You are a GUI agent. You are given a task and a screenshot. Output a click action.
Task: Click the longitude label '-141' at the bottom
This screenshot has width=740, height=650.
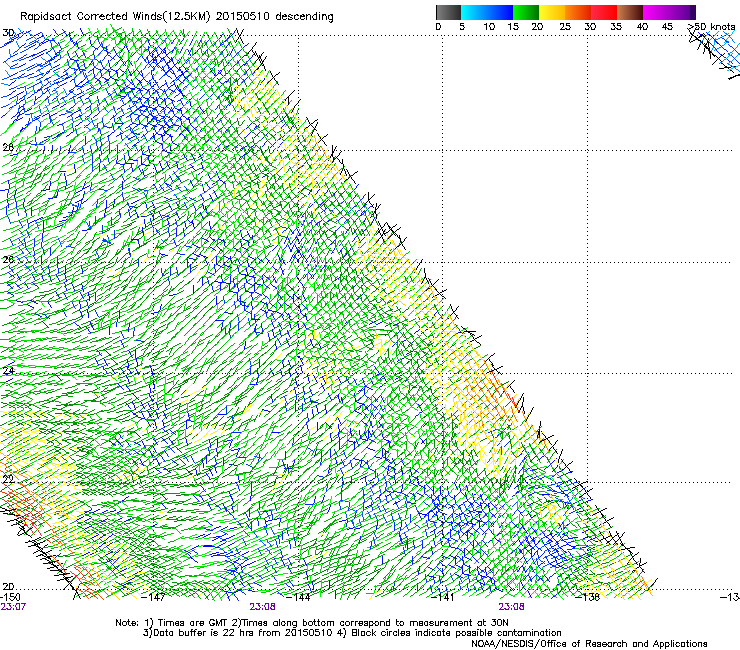443,597
